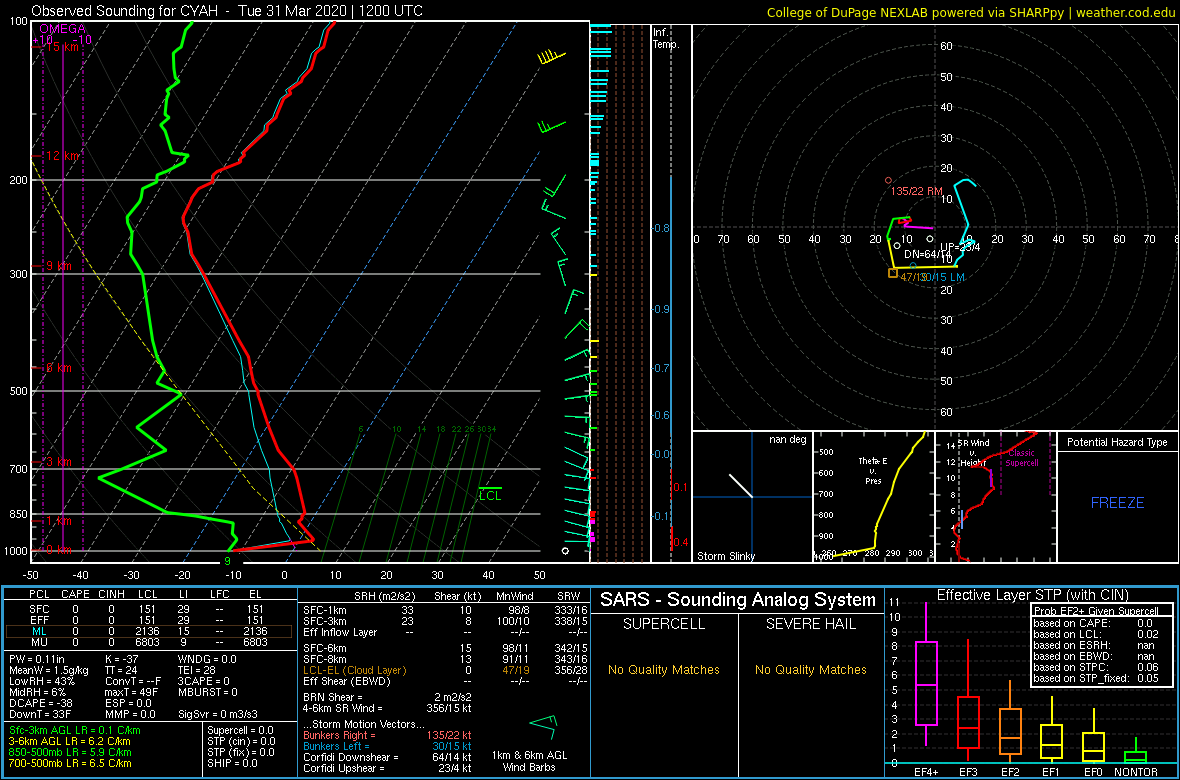Screen dimensions: 1180x780
Task: Click 3-6km AGL LR = 6.2 C/km
Action: (70, 742)
